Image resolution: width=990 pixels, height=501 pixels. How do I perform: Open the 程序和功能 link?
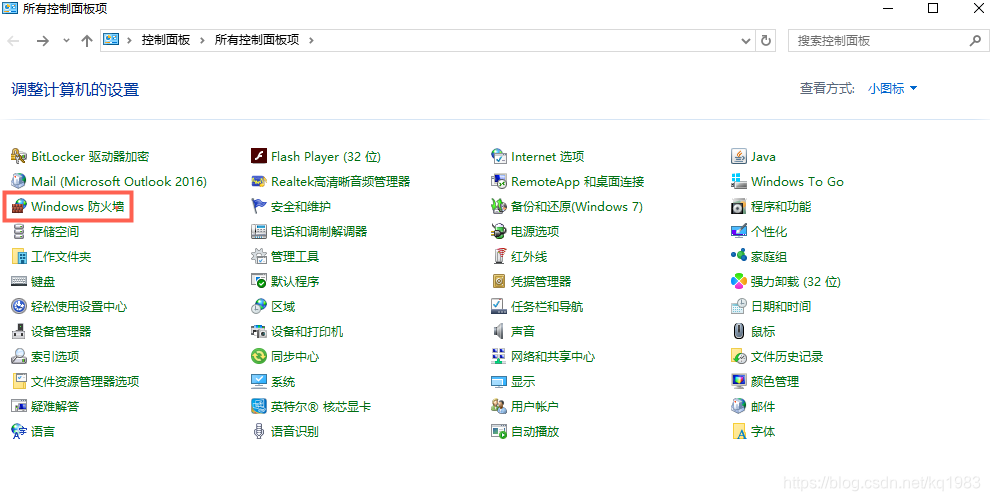point(781,206)
